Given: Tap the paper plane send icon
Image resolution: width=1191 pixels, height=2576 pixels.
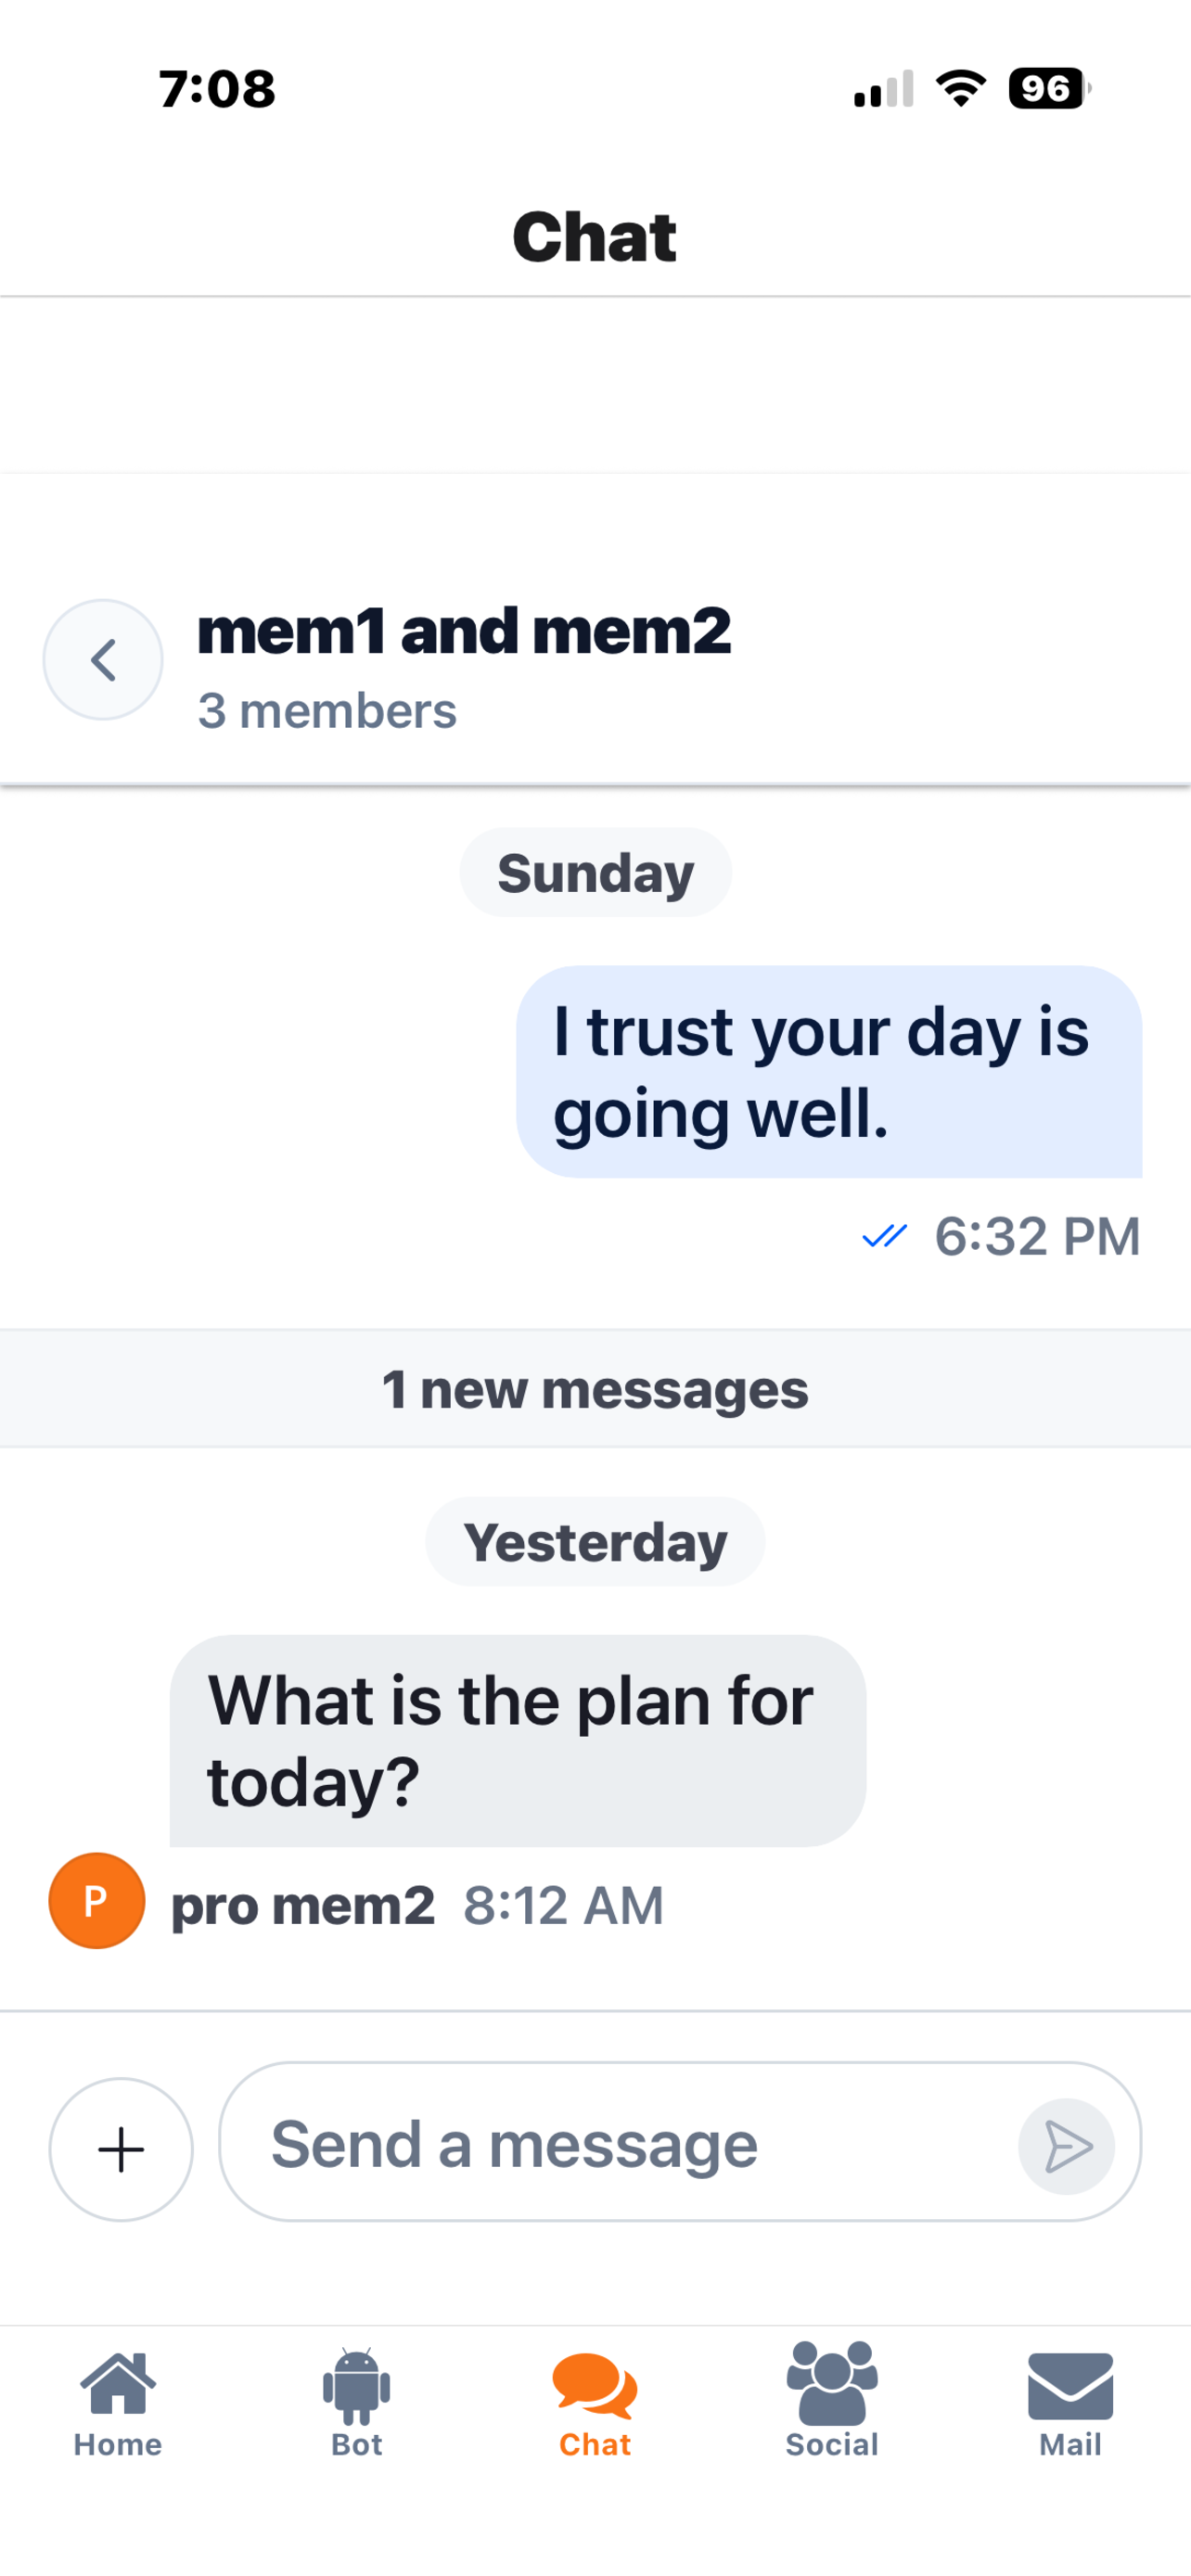Looking at the screenshot, I should [x=1067, y=2147].
